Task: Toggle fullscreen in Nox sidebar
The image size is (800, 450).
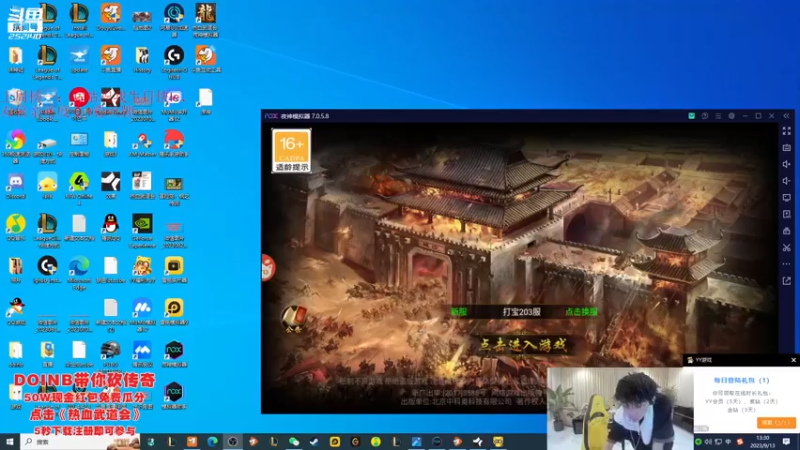Action: click(786, 131)
